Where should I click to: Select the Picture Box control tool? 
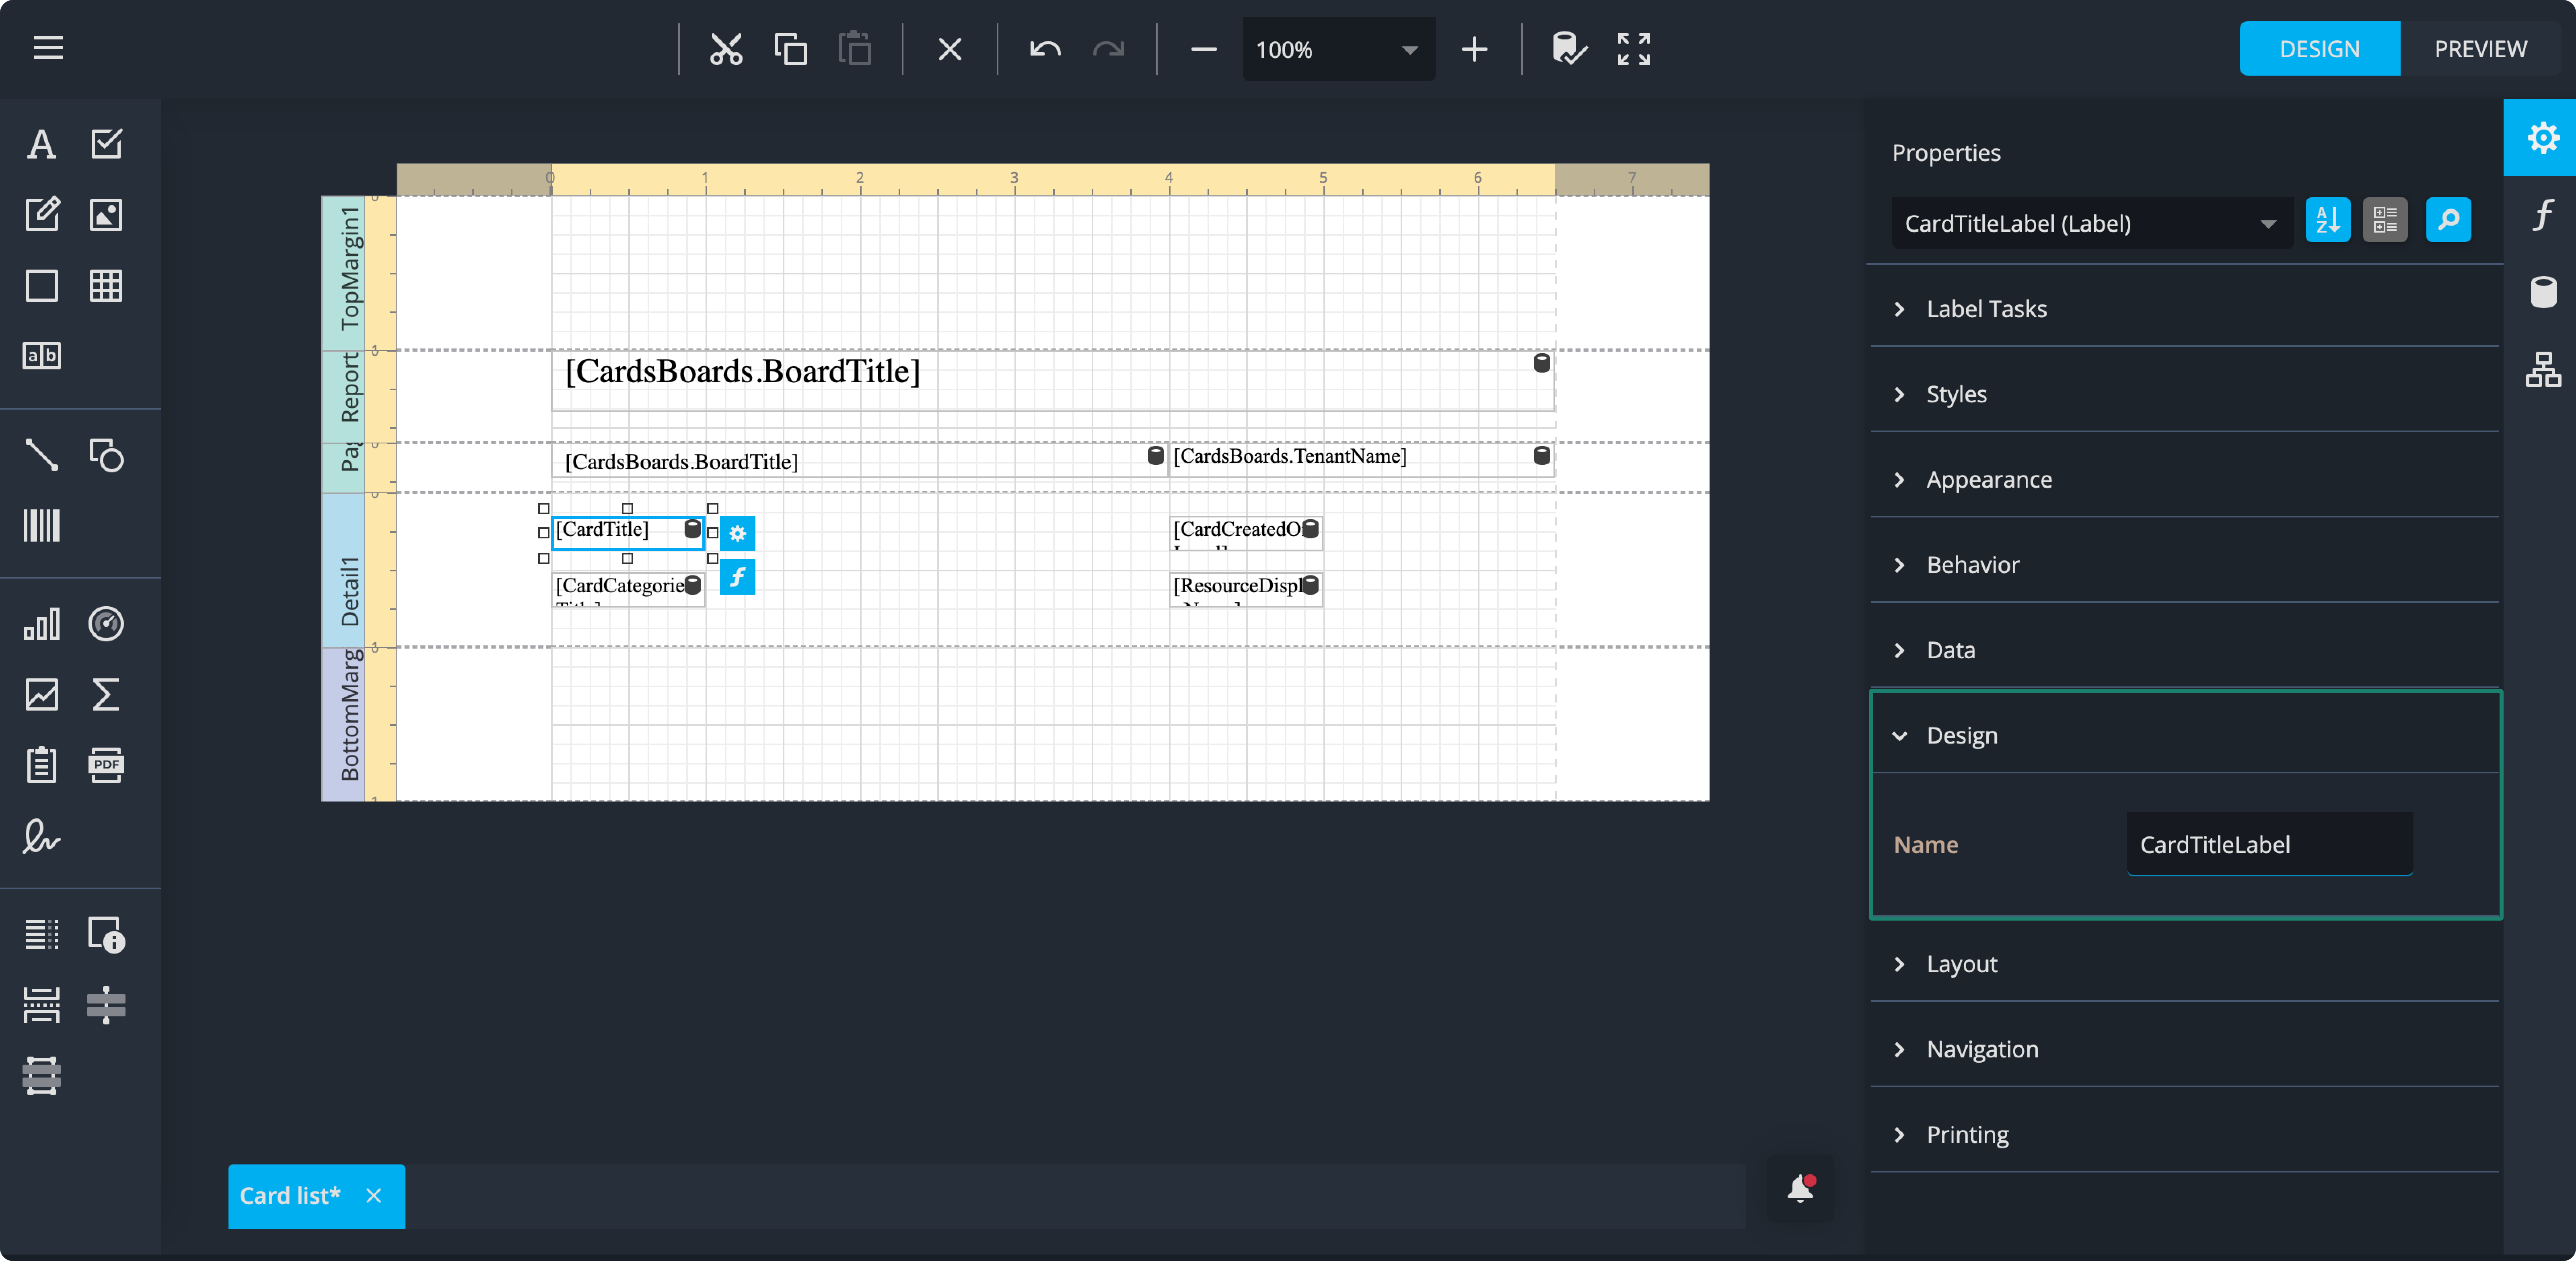pos(106,214)
